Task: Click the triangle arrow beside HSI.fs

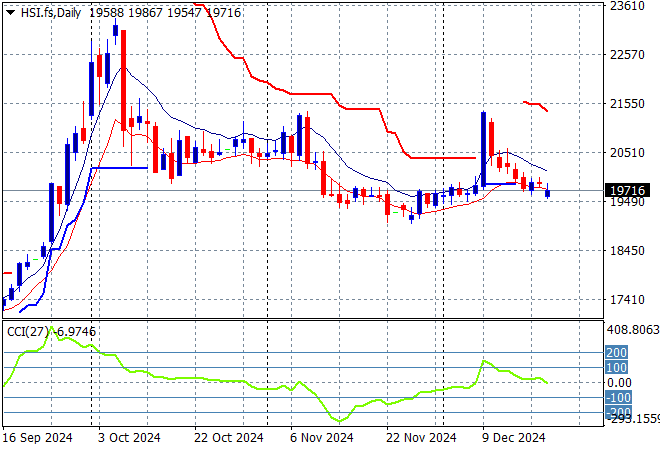Action: click(10, 12)
